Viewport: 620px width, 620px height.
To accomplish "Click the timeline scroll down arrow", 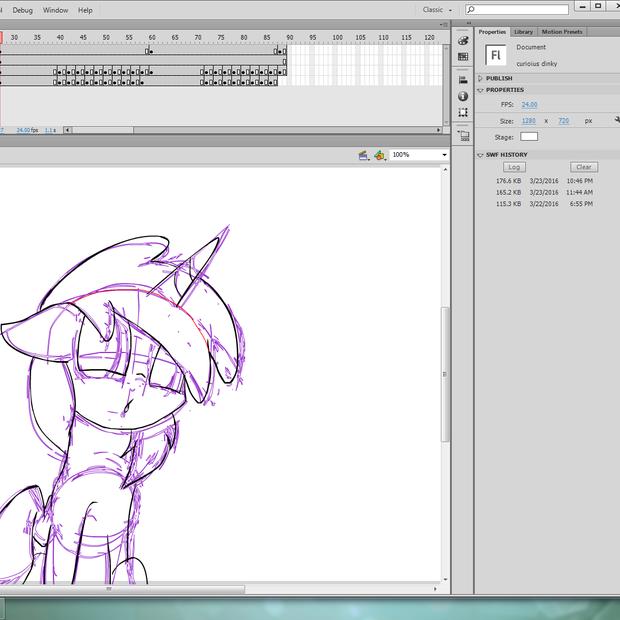I will (x=447, y=123).
